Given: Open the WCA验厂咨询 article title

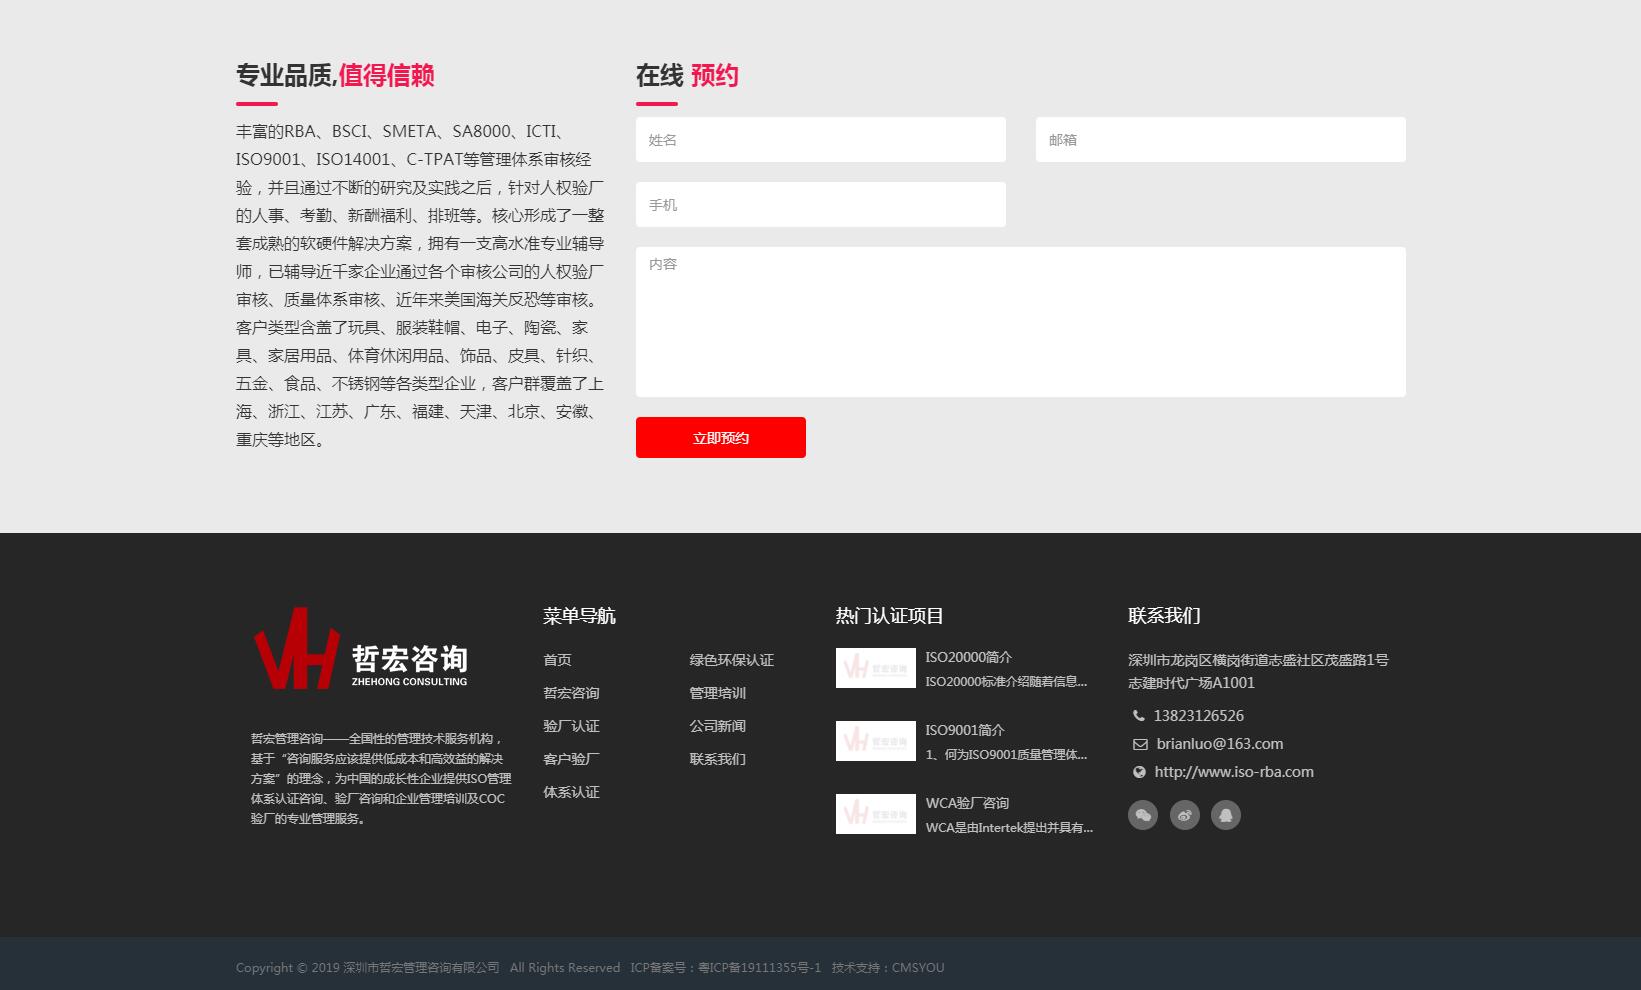Looking at the screenshot, I should [967, 803].
